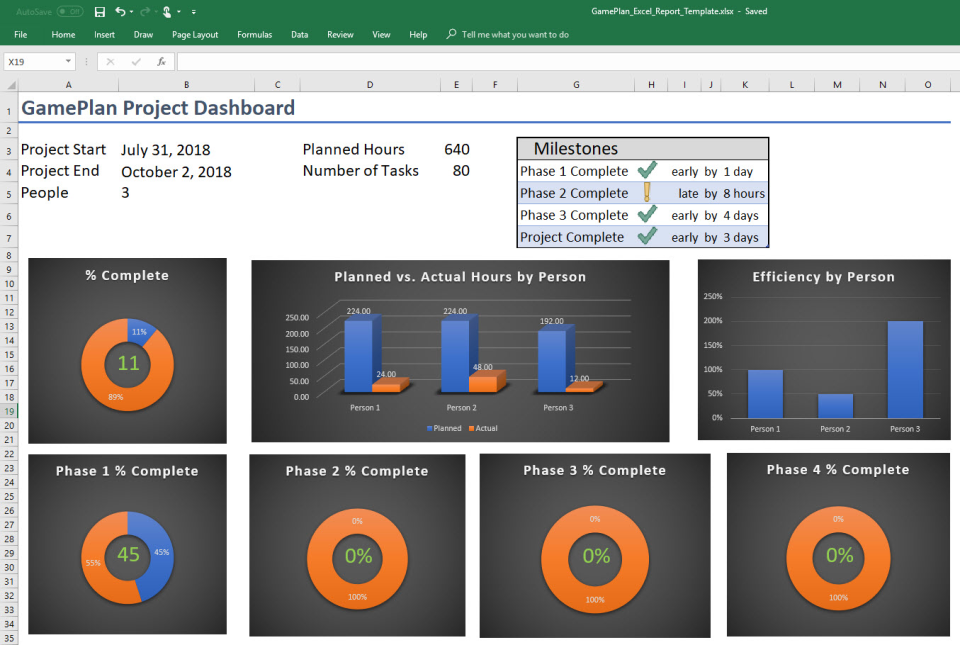The width and height of the screenshot is (960, 645).
Task: Click the File menu
Action: 20,34
